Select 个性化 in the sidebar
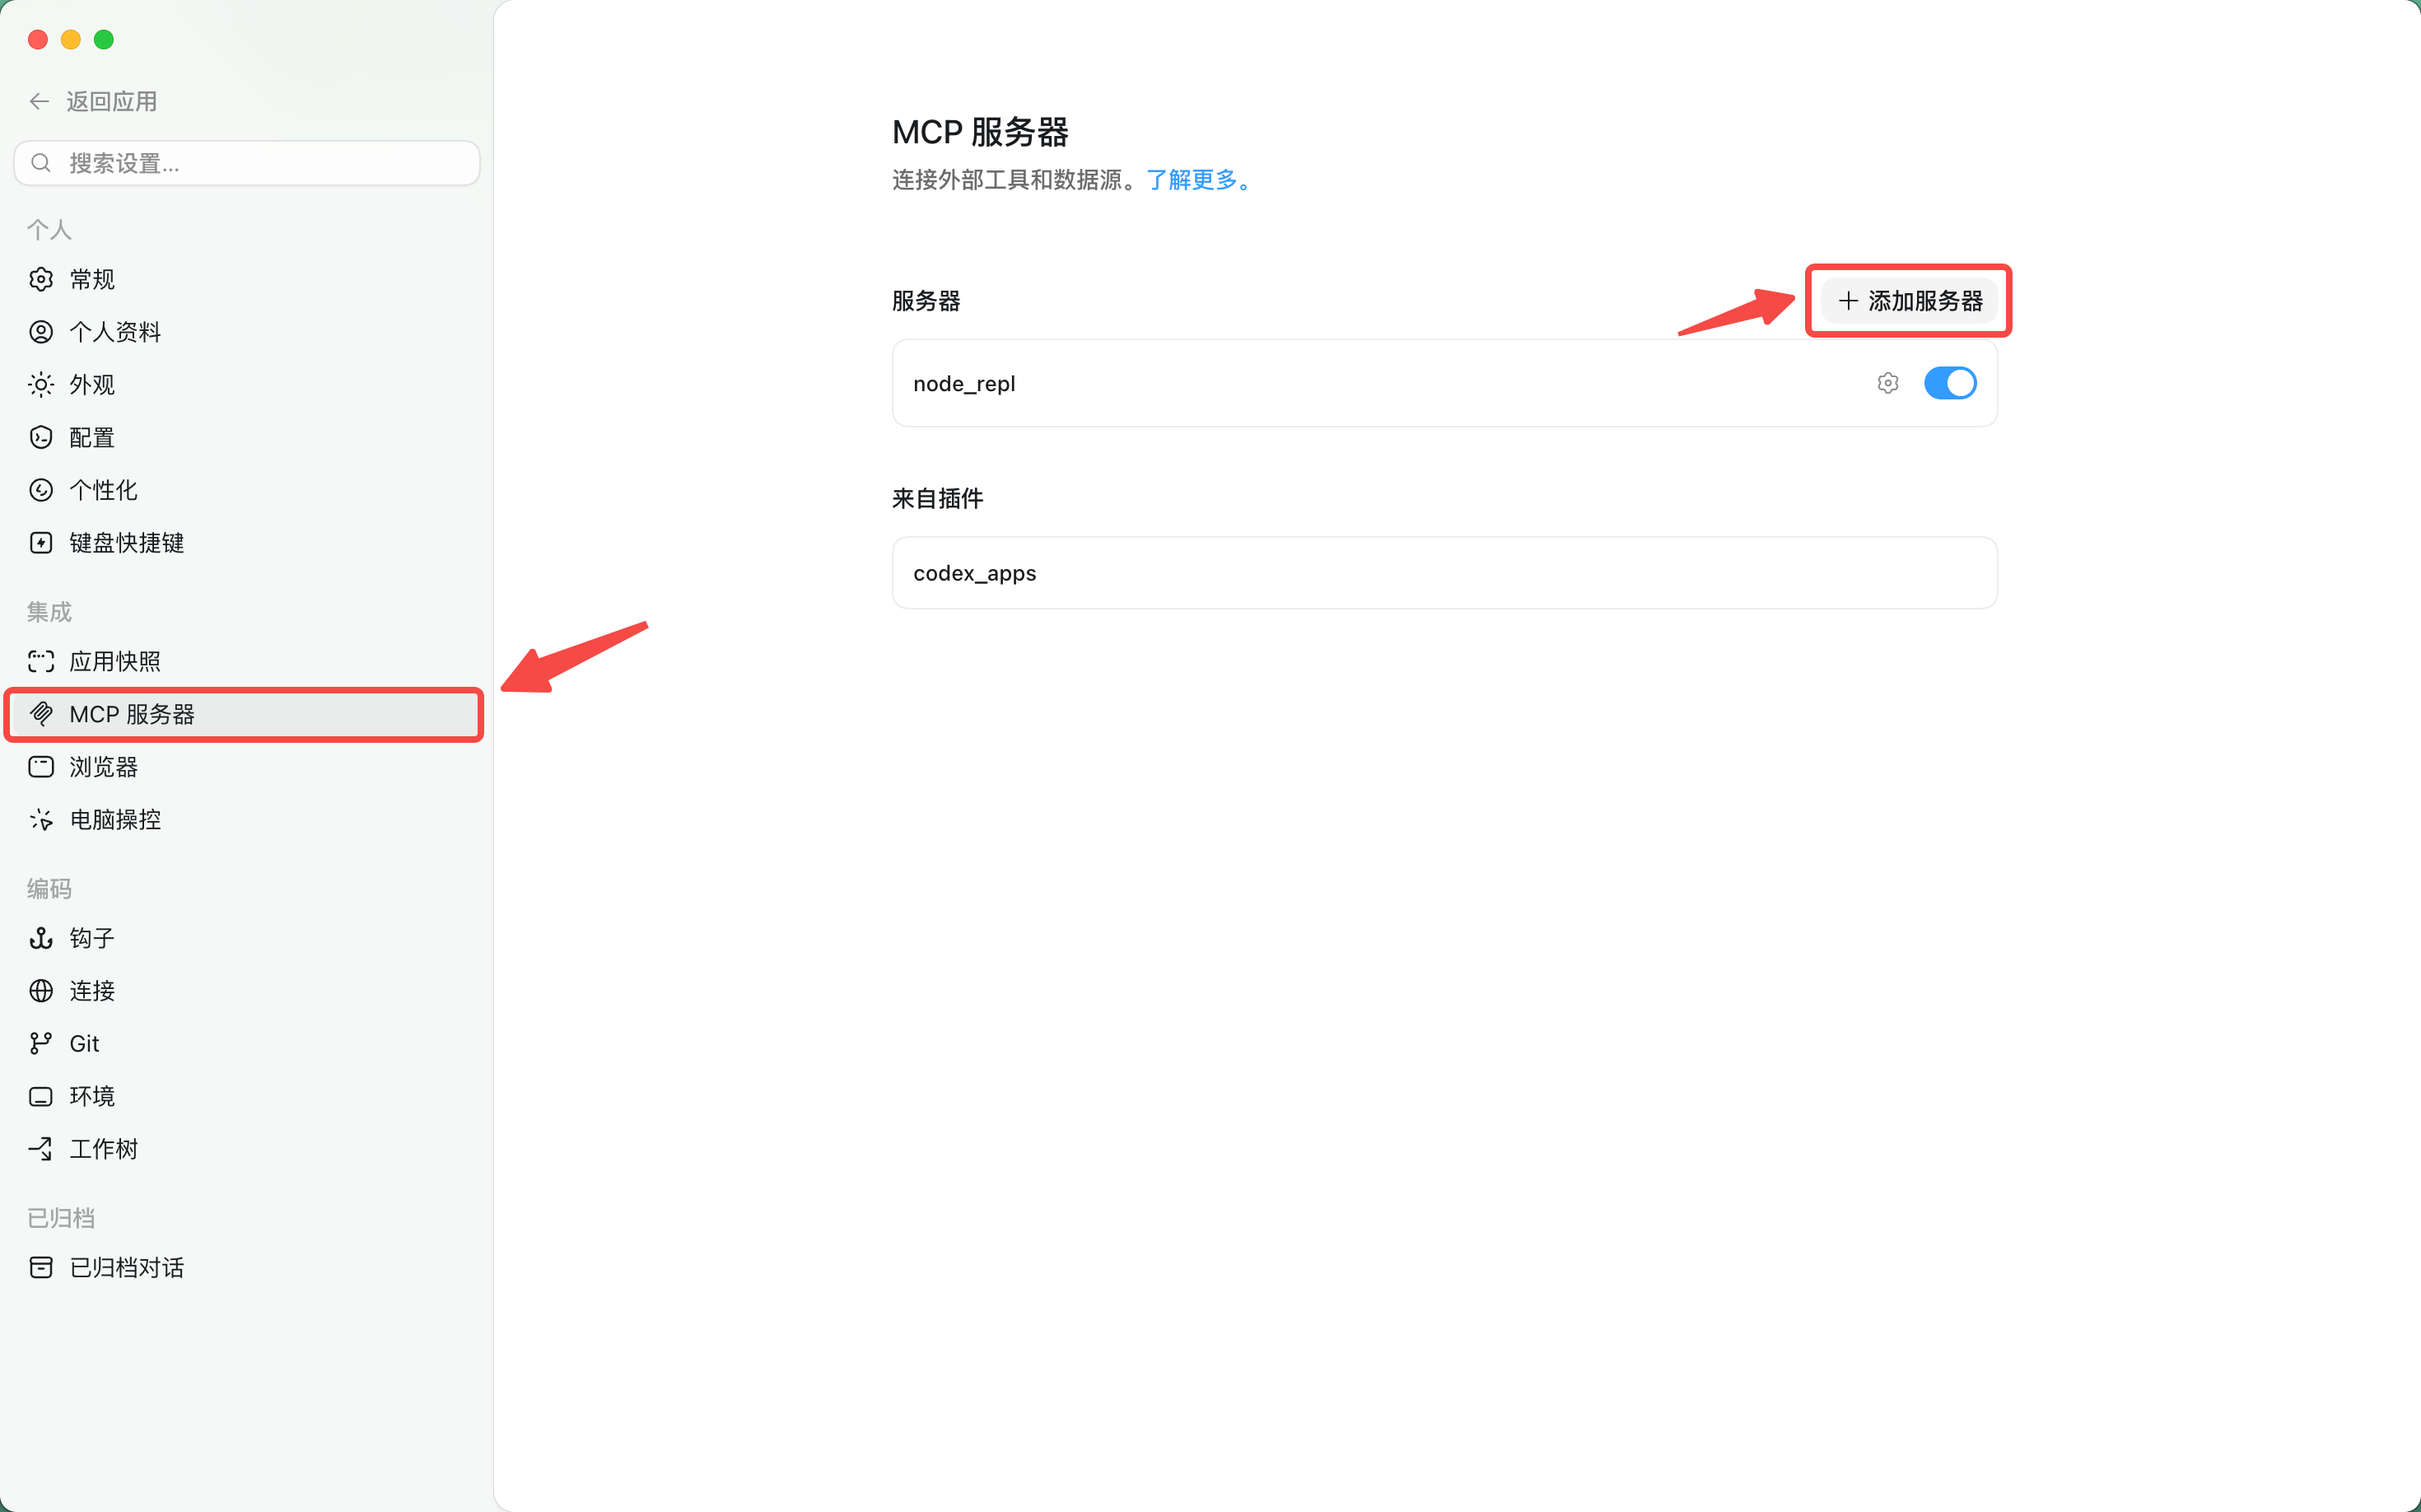2421x1512 pixels. point(245,490)
